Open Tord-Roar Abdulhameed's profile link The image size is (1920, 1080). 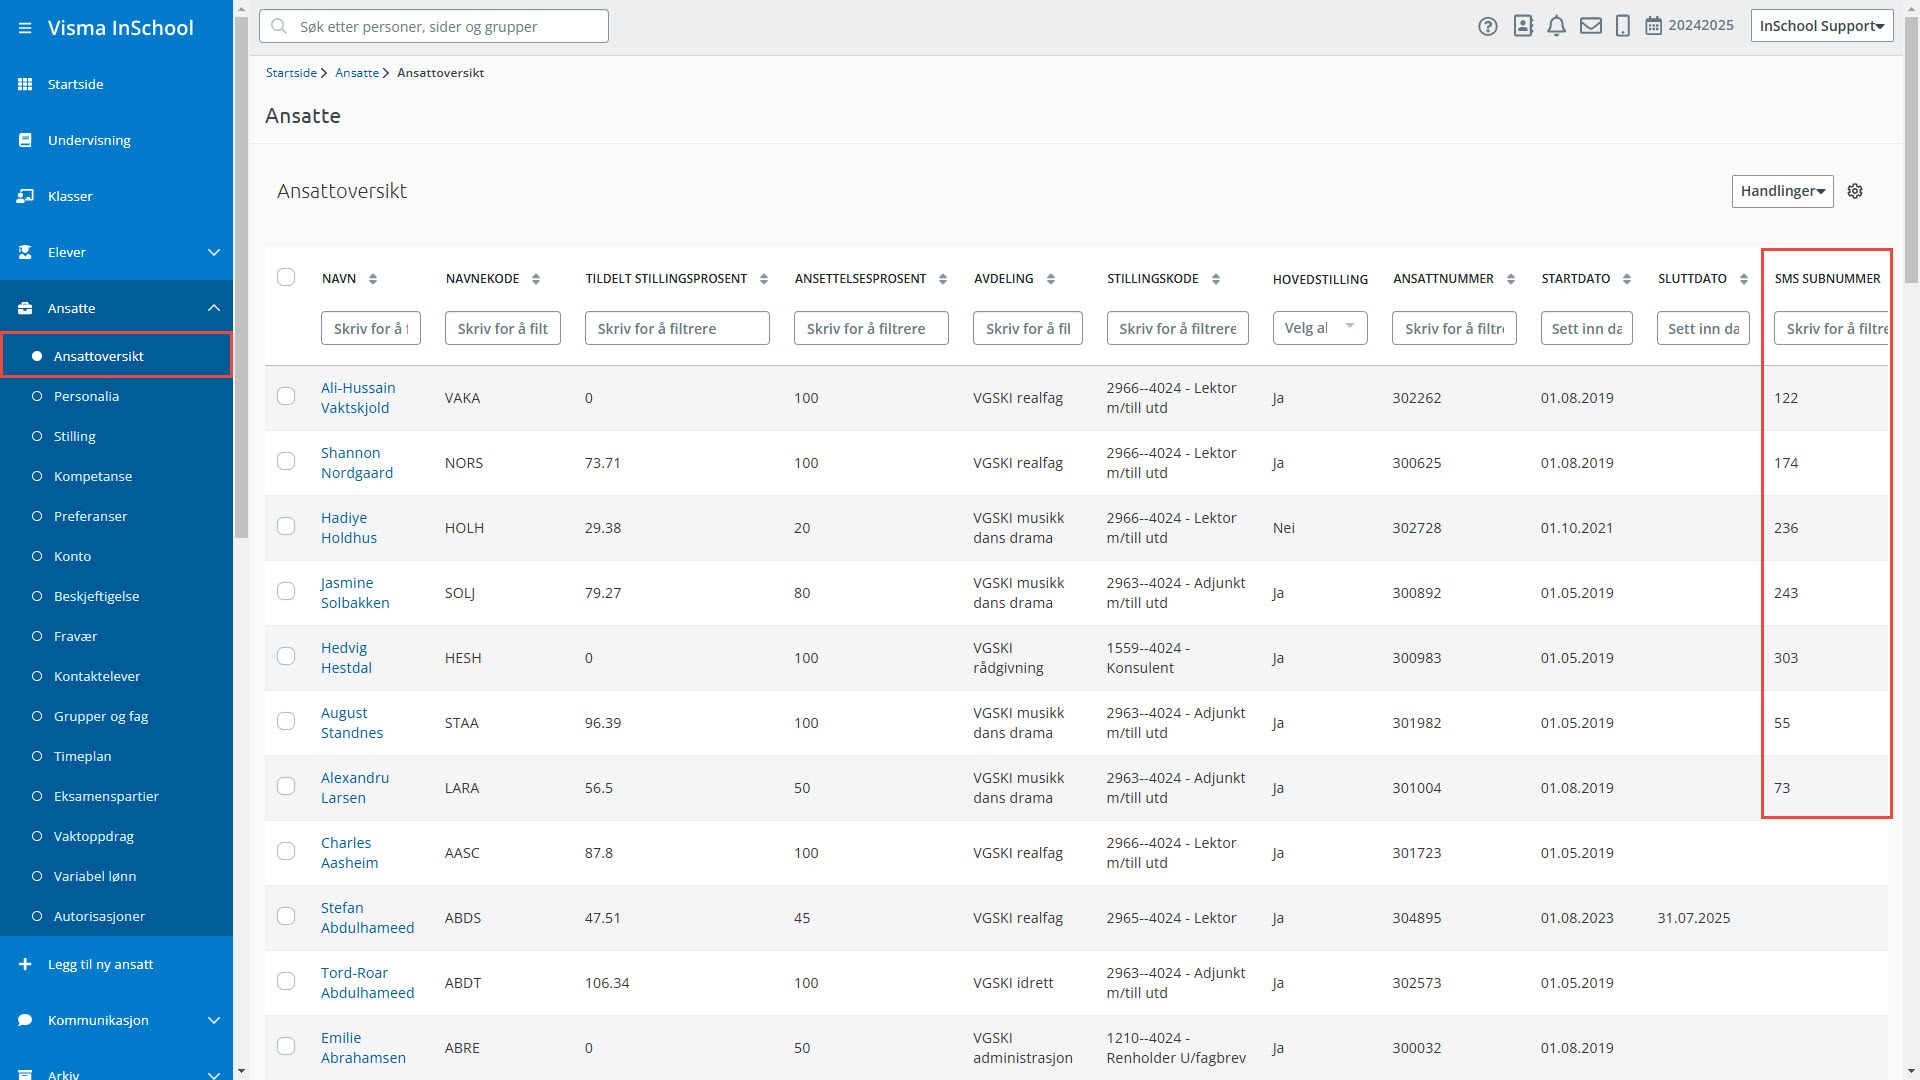[x=367, y=983]
